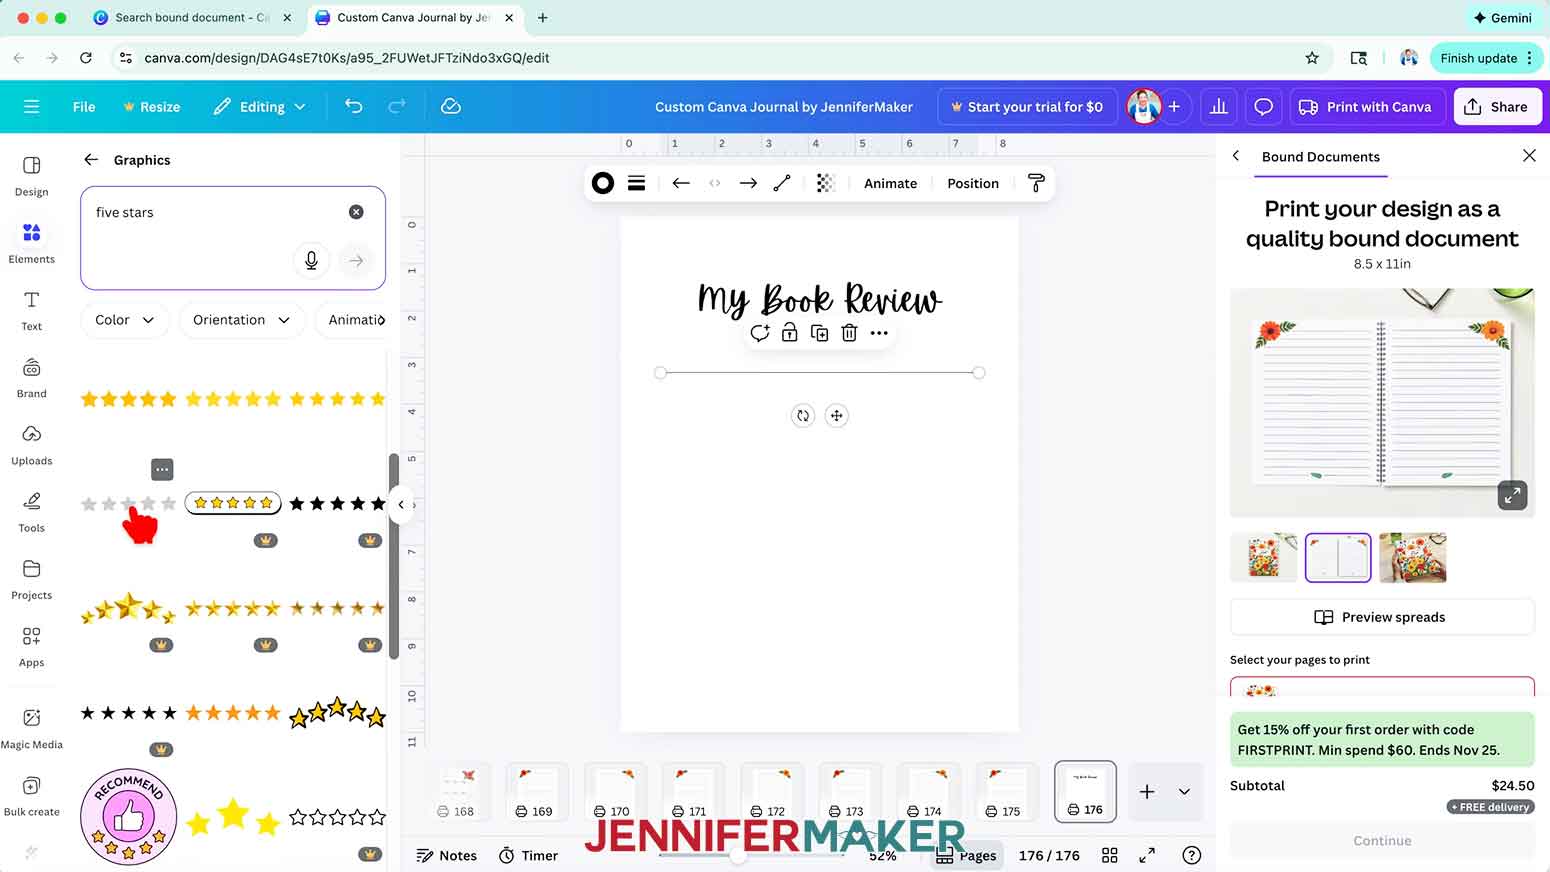
Task: Open the Orientation filter dropdown
Action: tap(241, 320)
